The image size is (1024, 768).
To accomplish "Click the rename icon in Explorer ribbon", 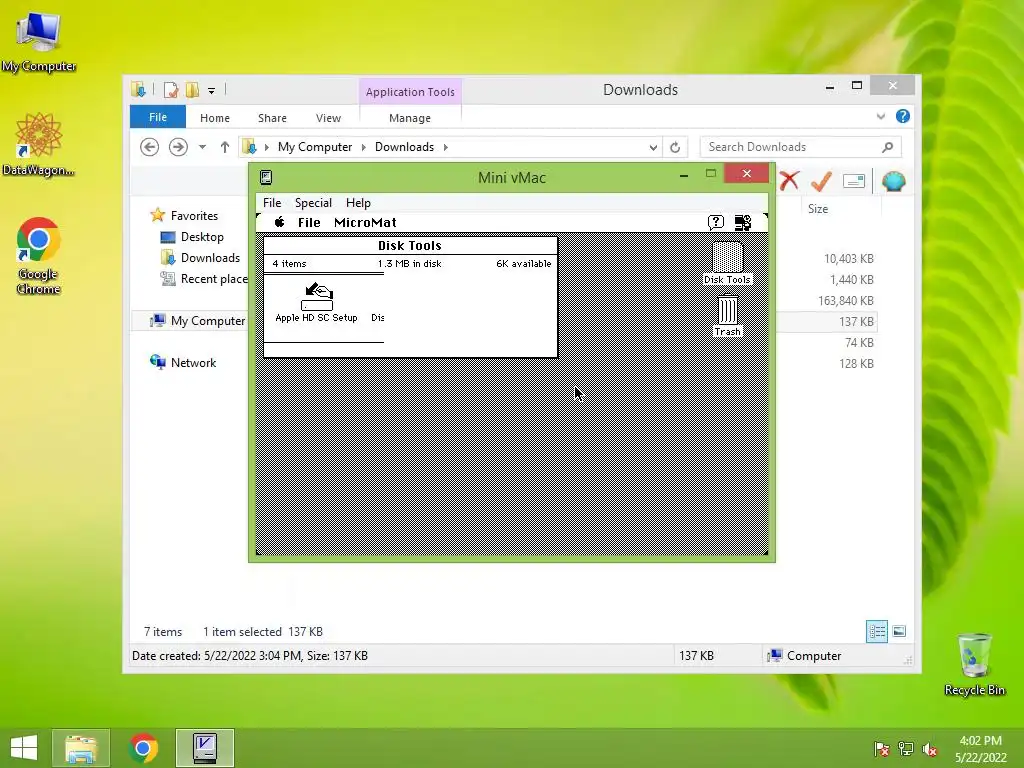I will coord(854,181).
